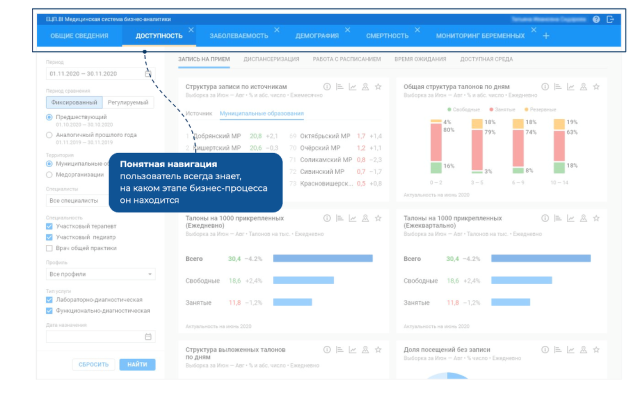Image resolution: width=640 pixels, height=403 pixels.
Task: Select the Фиксированный comparison mode
Action: pyautogui.click(x=74, y=102)
